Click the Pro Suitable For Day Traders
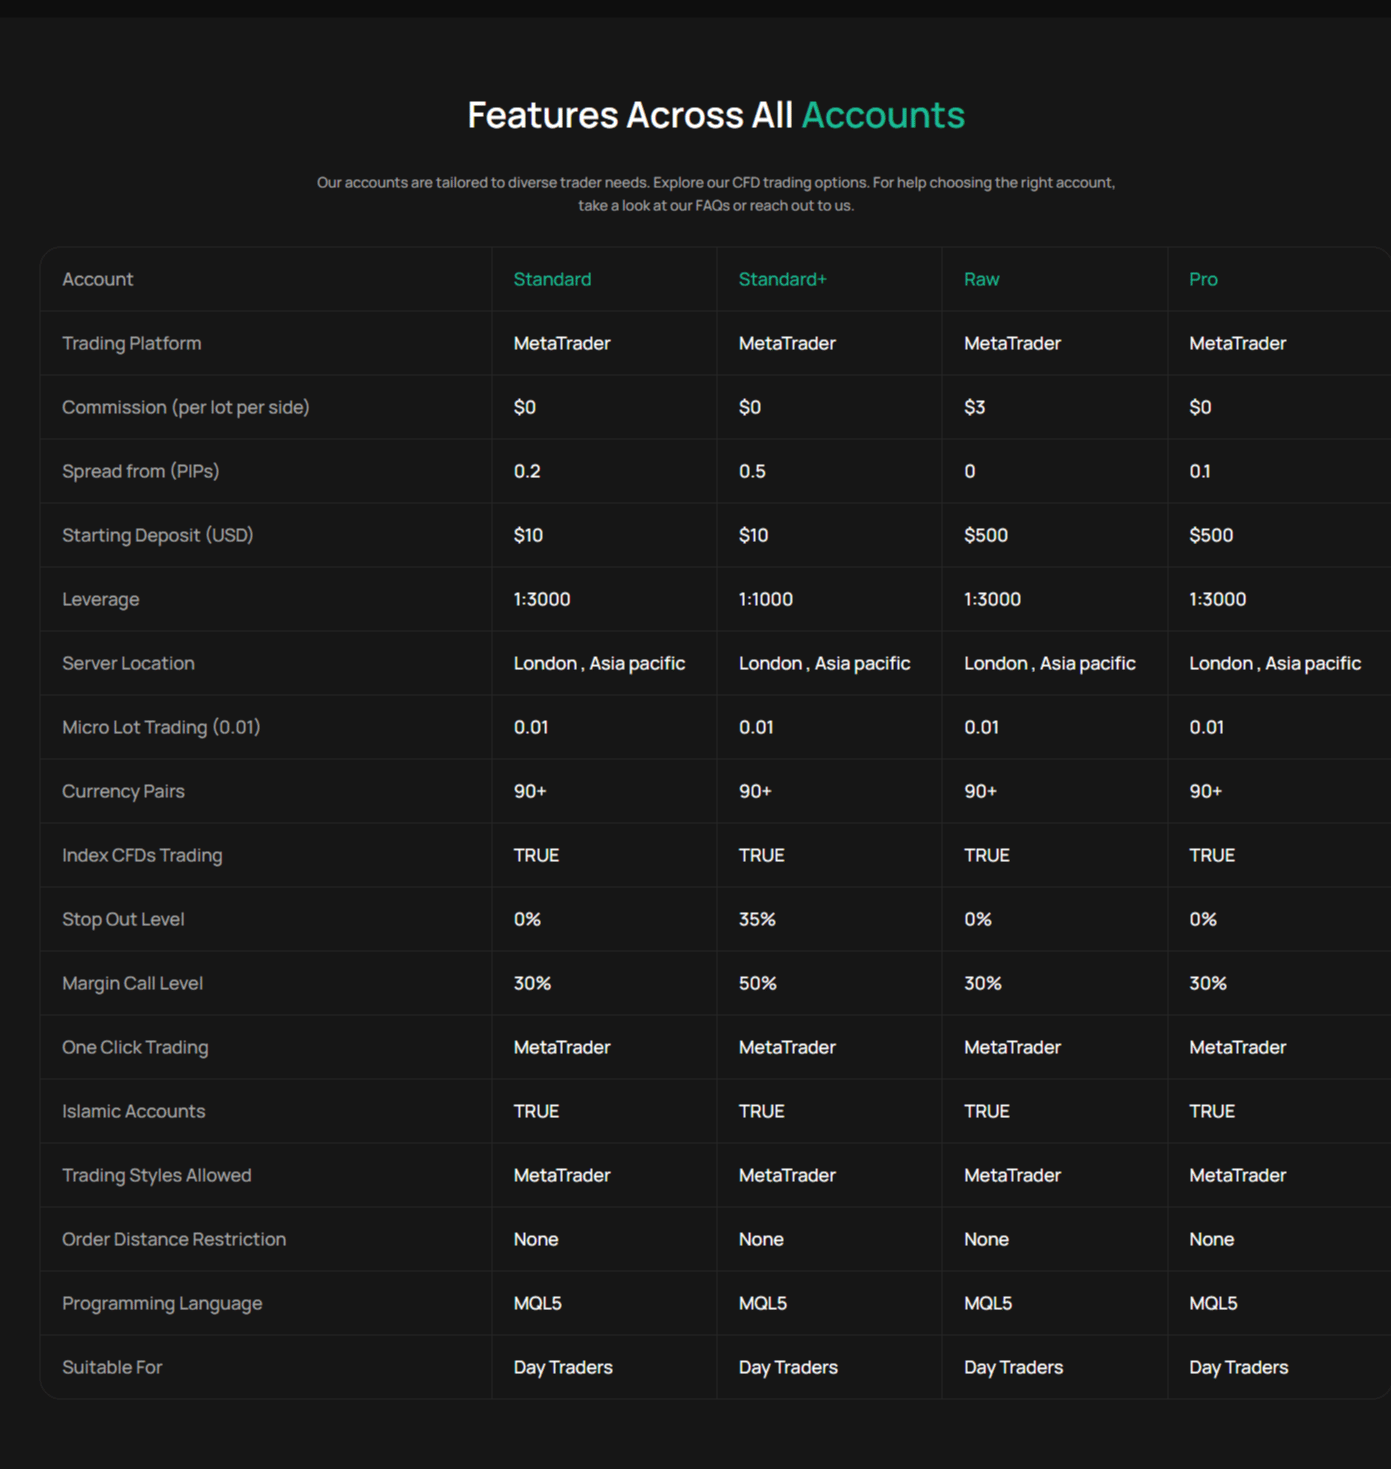Image resolution: width=1391 pixels, height=1469 pixels. click(x=1238, y=1367)
